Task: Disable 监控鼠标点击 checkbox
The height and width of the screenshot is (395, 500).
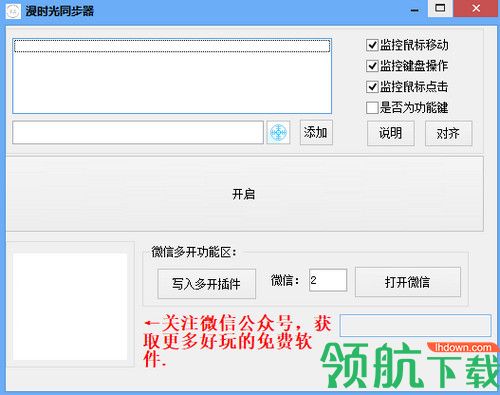Action: (372, 87)
